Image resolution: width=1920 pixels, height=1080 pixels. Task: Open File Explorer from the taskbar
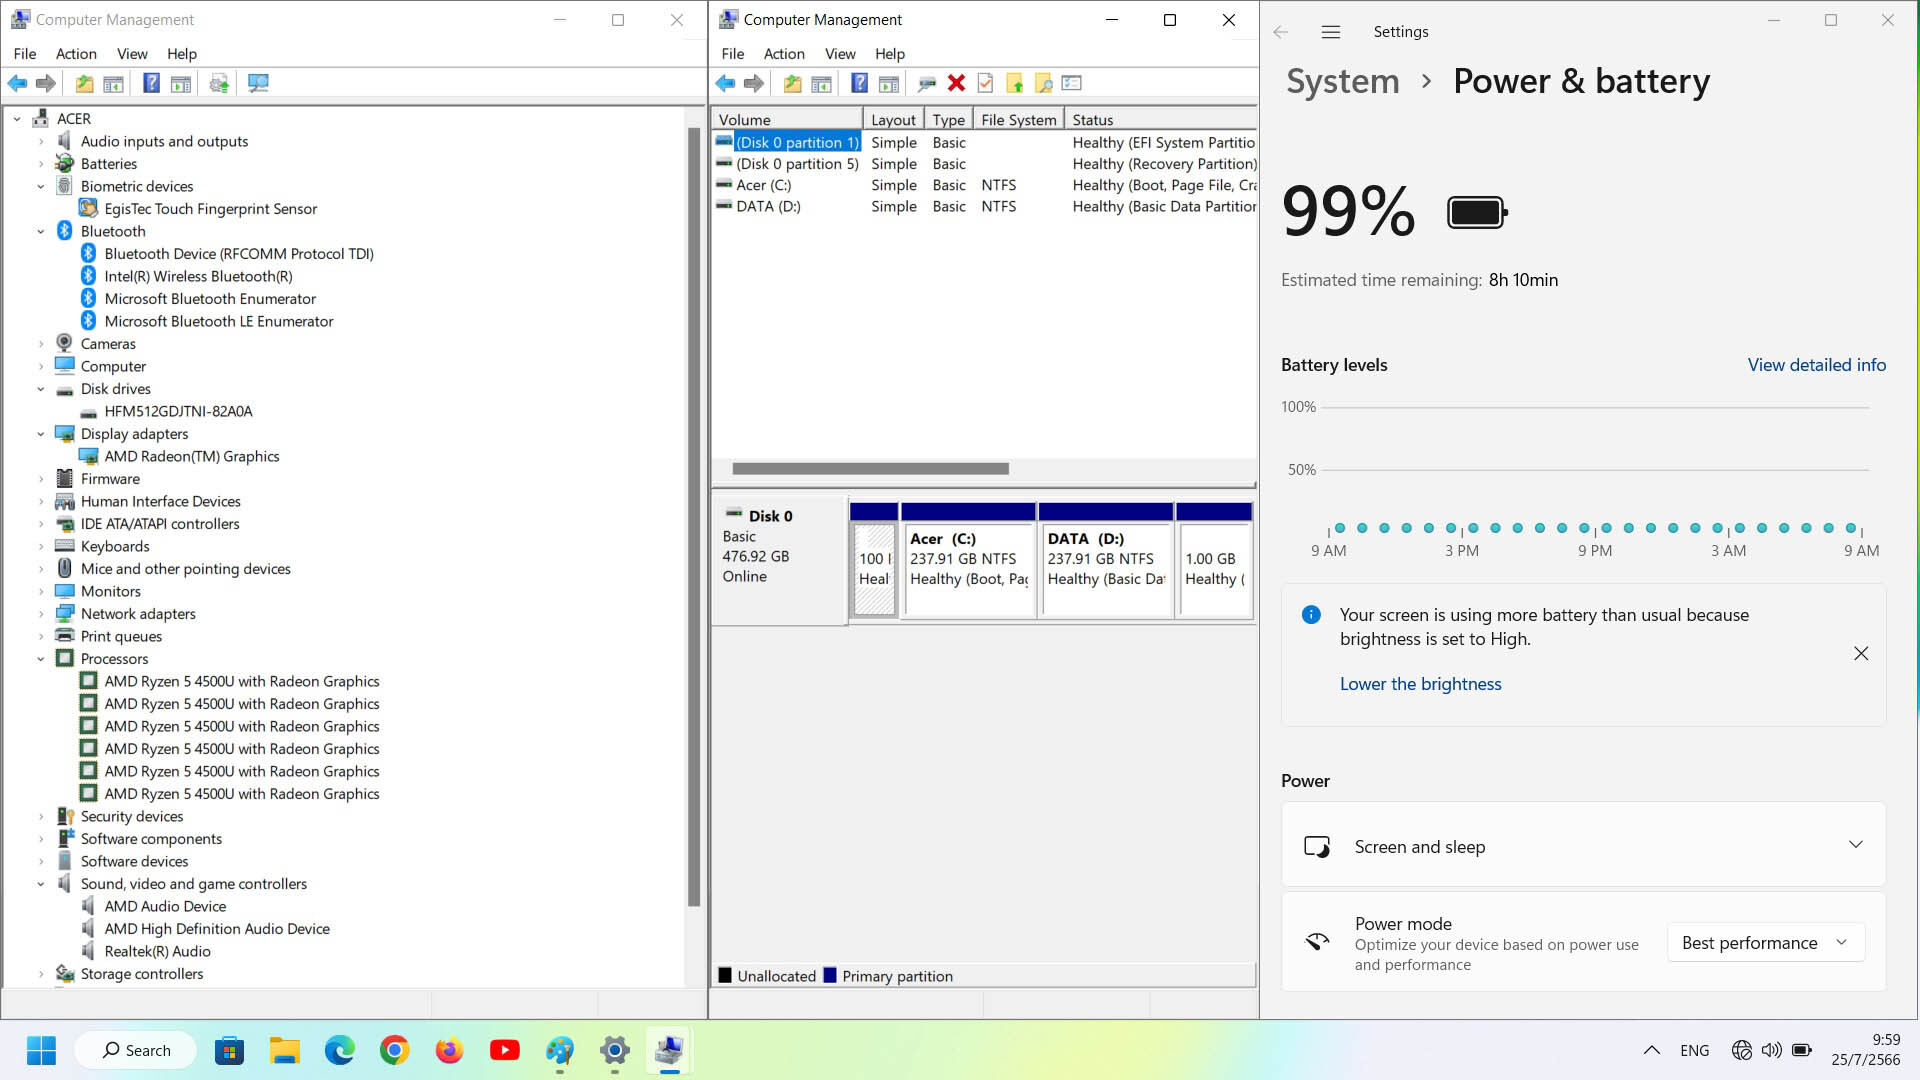click(x=285, y=1050)
